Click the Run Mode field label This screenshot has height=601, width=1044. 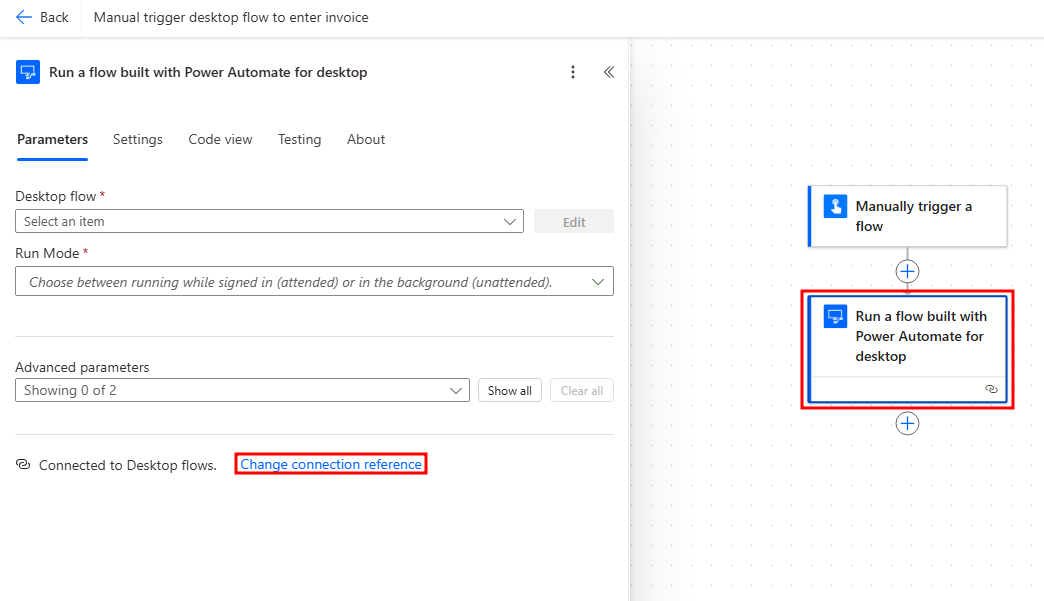[47, 254]
